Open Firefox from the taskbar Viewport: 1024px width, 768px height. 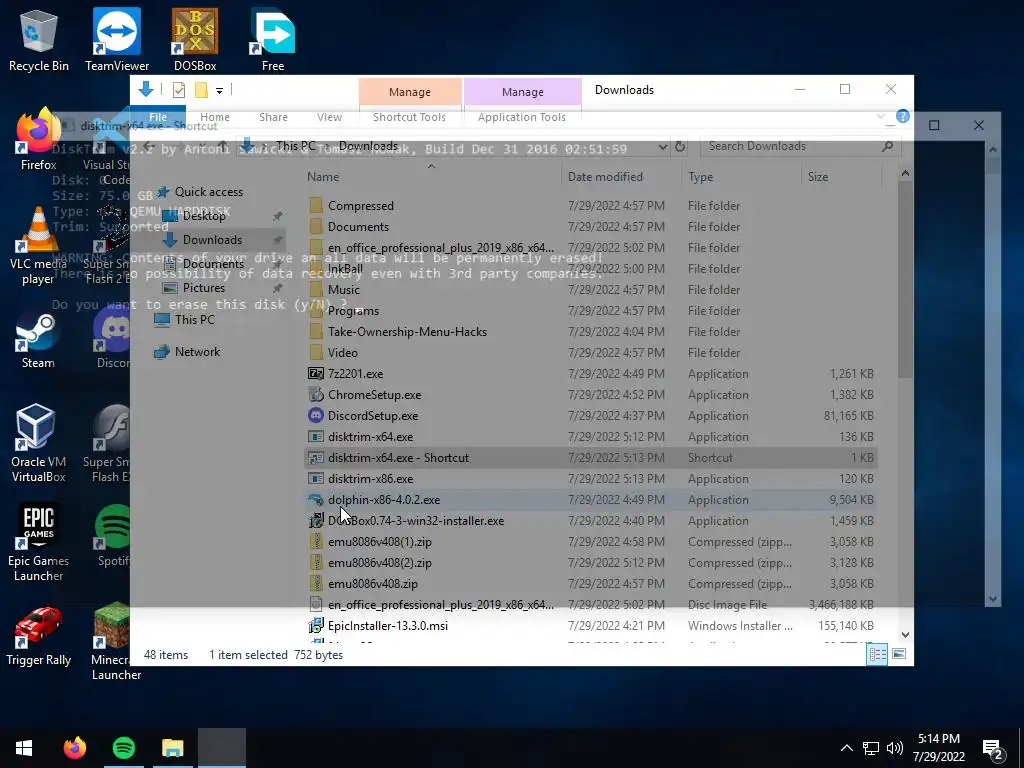(74, 748)
